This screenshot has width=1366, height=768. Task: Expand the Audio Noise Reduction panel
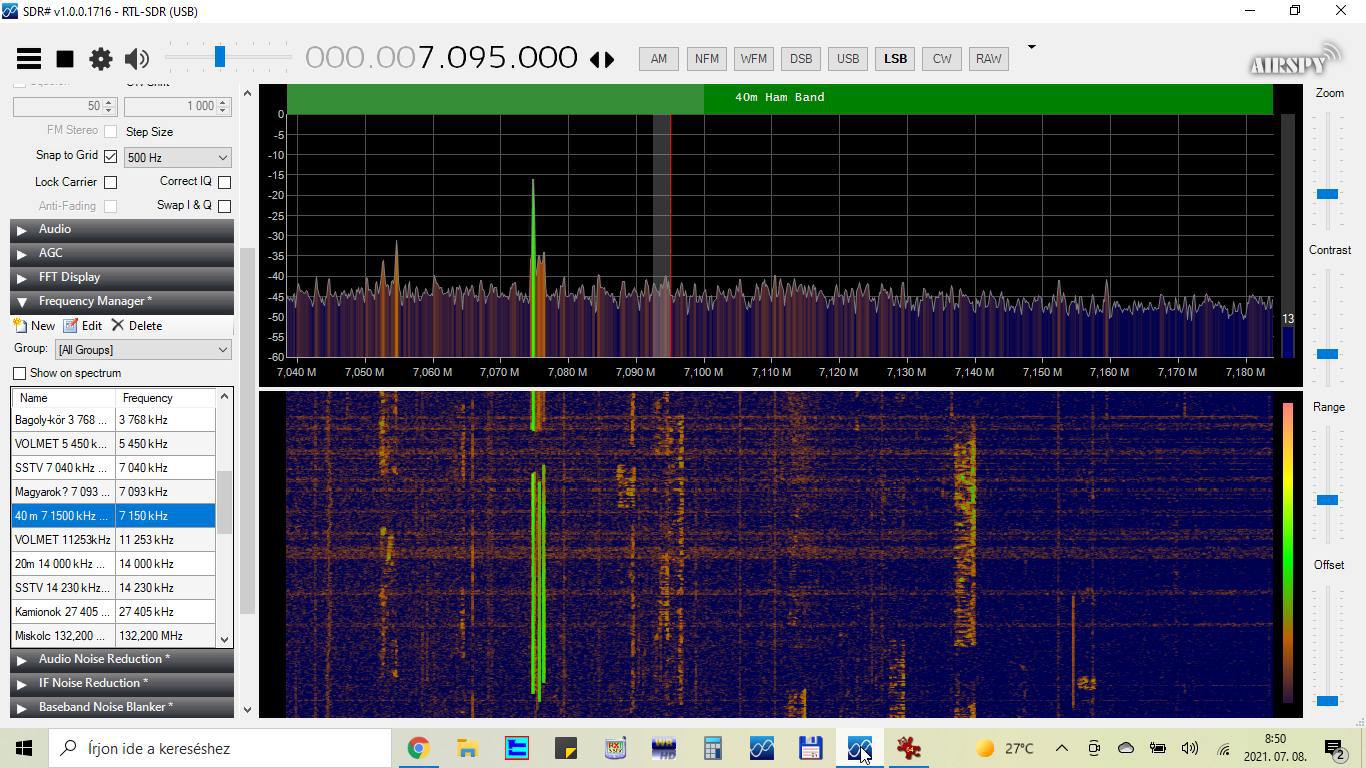click(x=122, y=659)
